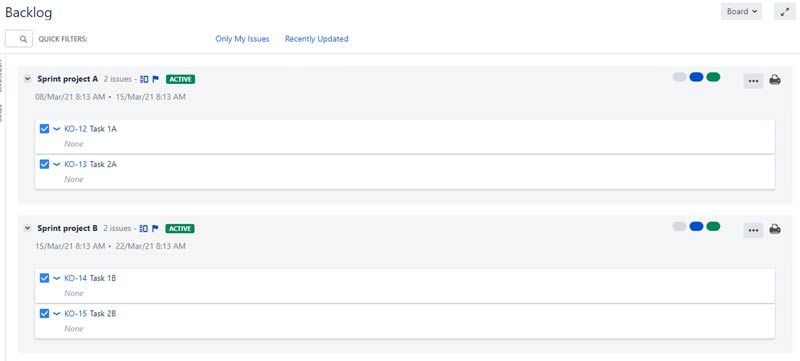Click the board icon beside Sprint project B
Viewport: 800px width, 361px height.
144,228
